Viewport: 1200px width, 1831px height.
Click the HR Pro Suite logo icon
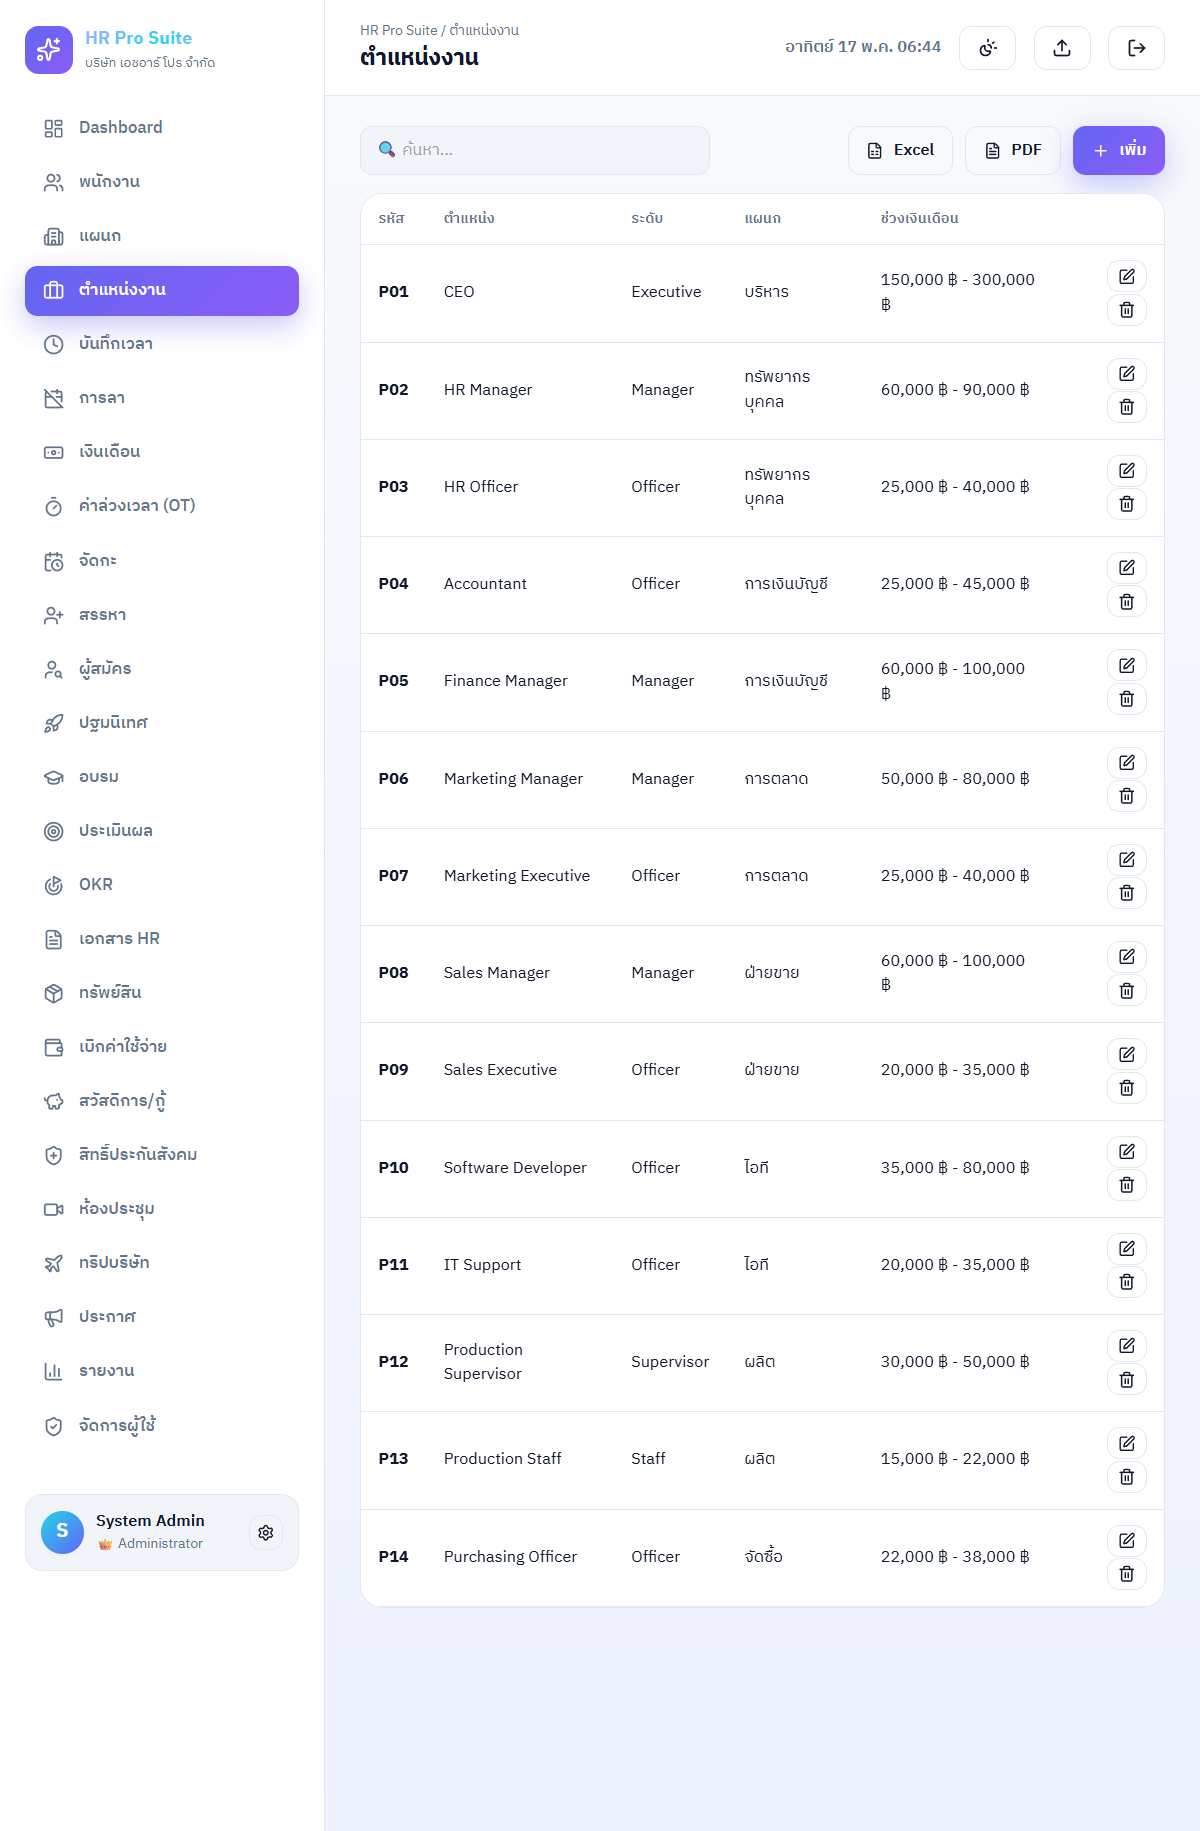(49, 50)
